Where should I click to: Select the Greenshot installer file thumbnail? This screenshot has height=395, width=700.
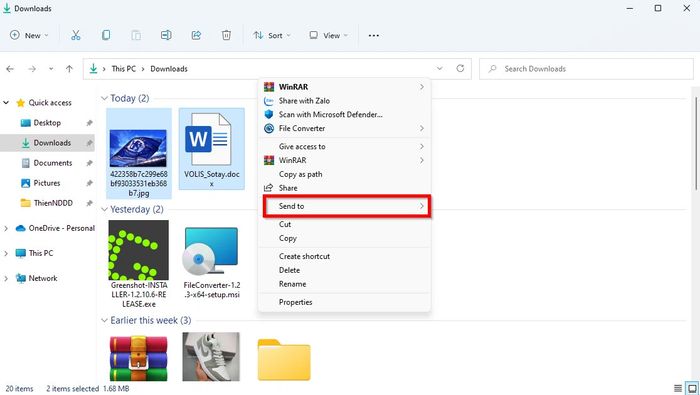pos(138,250)
